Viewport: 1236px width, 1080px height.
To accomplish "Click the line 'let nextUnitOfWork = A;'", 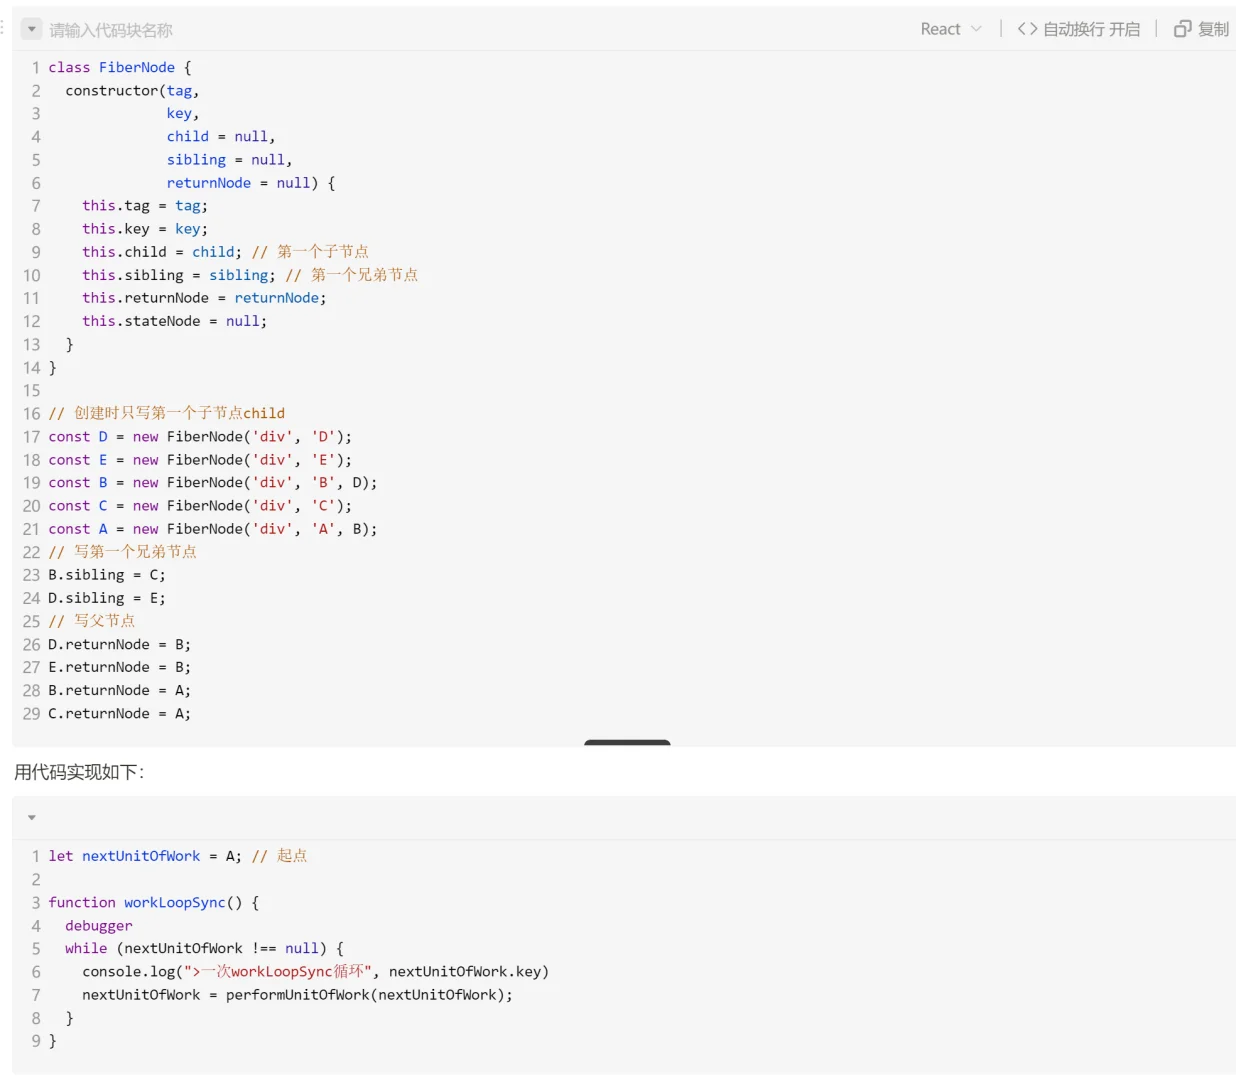I will tap(145, 856).
